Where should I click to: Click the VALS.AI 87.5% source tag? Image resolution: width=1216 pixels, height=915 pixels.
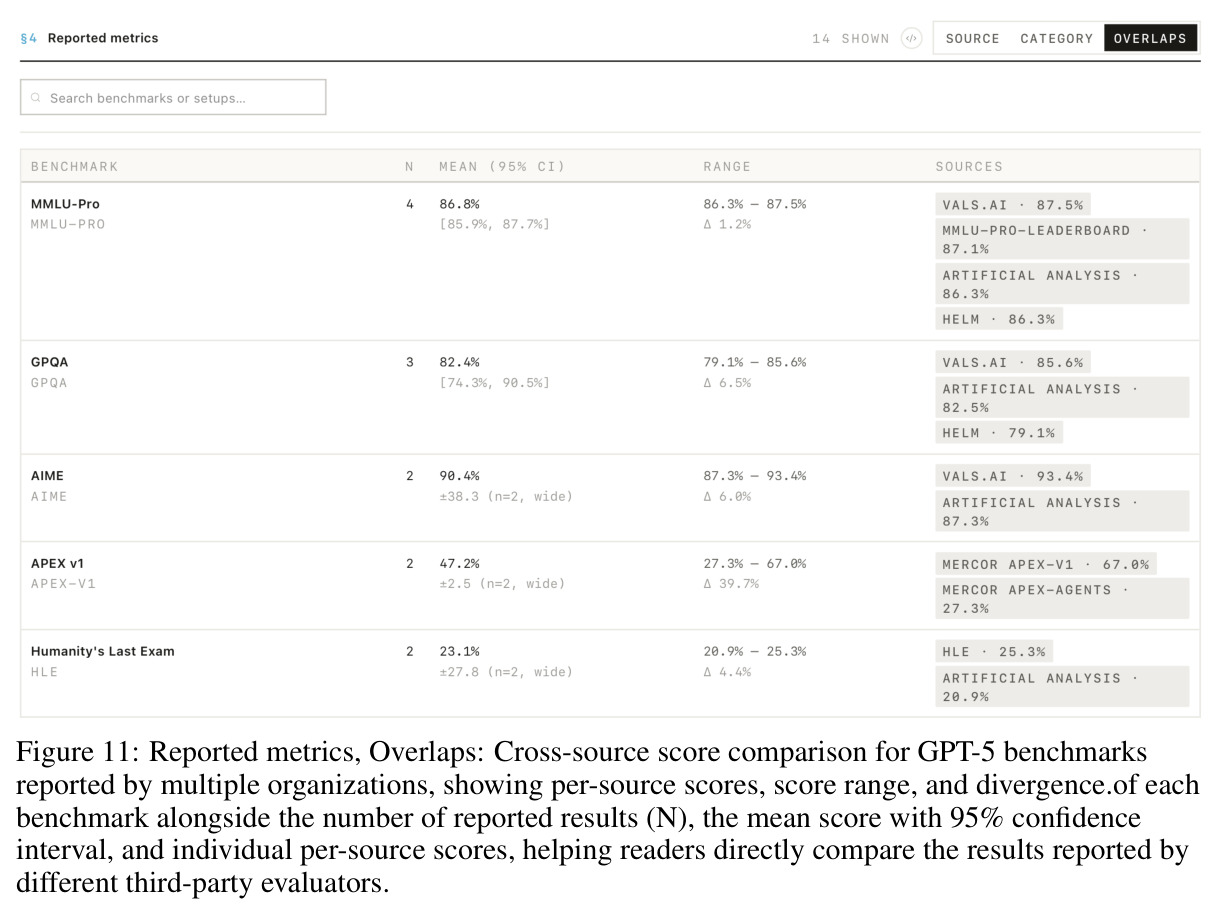pyautogui.click(x=1012, y=204)
